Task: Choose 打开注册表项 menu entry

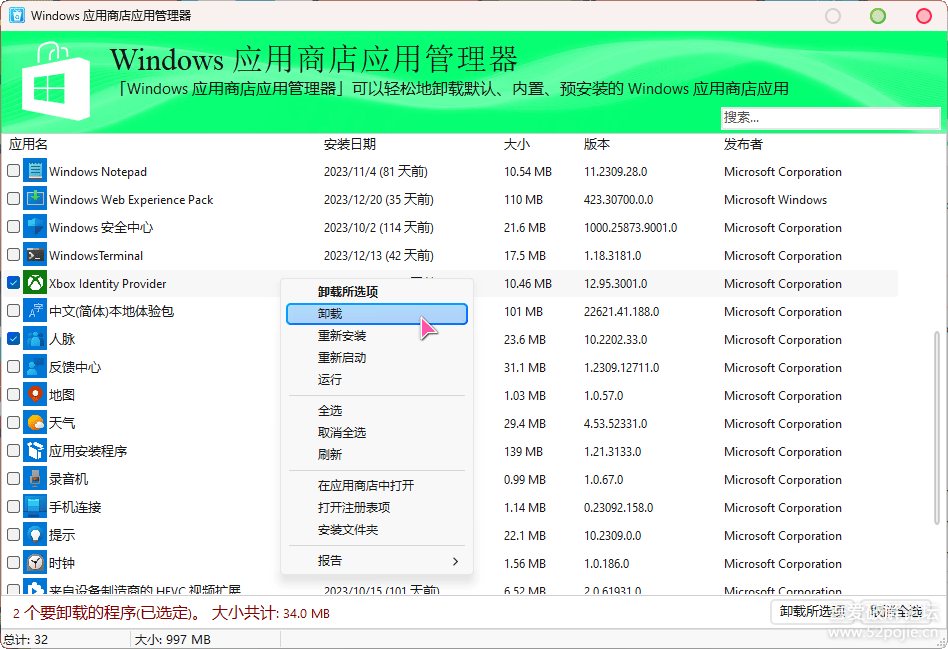Action: coord(377,507)
